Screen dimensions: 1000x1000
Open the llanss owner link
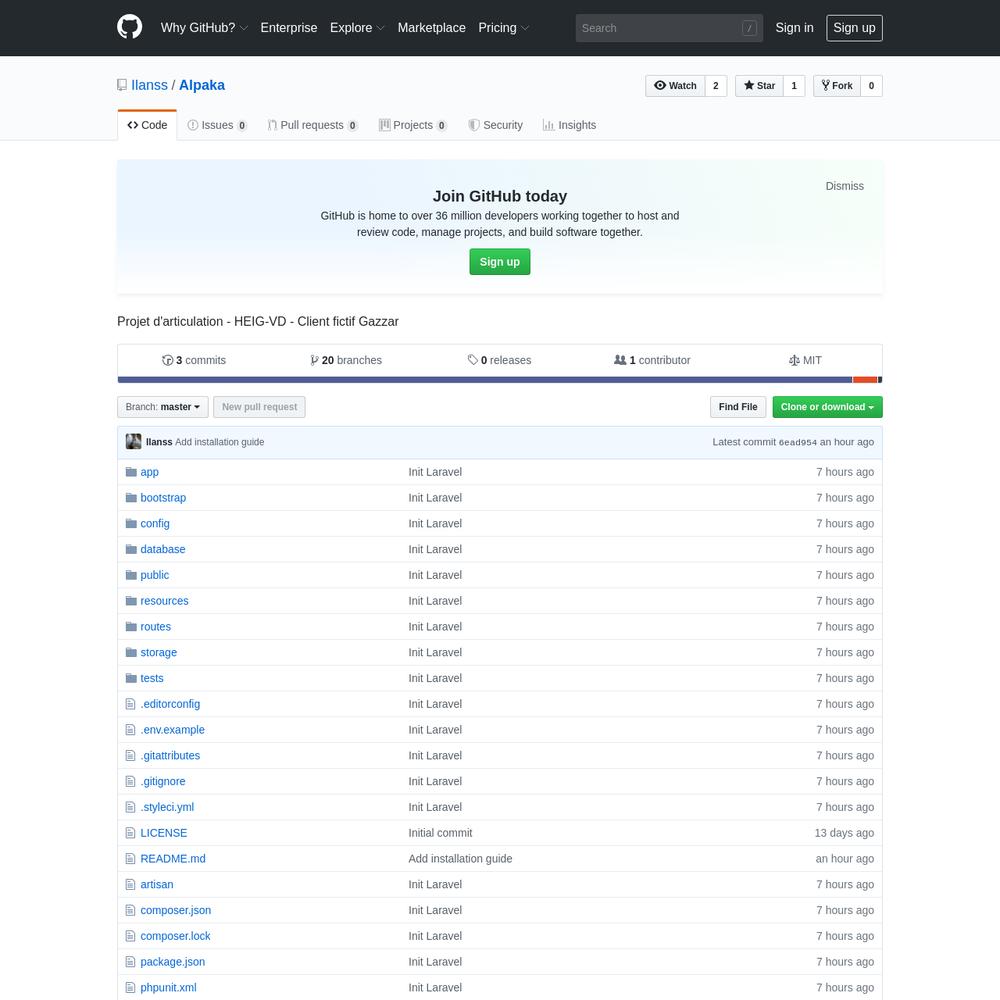149,85
